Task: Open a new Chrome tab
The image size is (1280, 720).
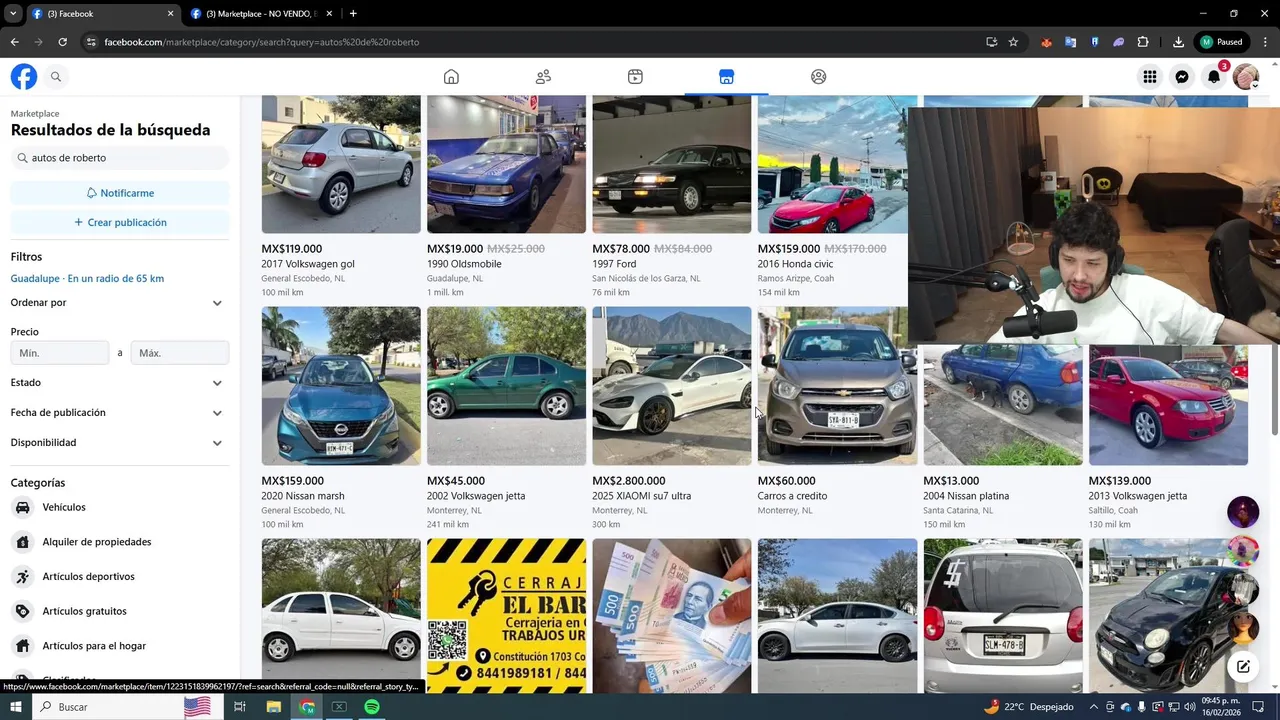Action: pos(353,14)
